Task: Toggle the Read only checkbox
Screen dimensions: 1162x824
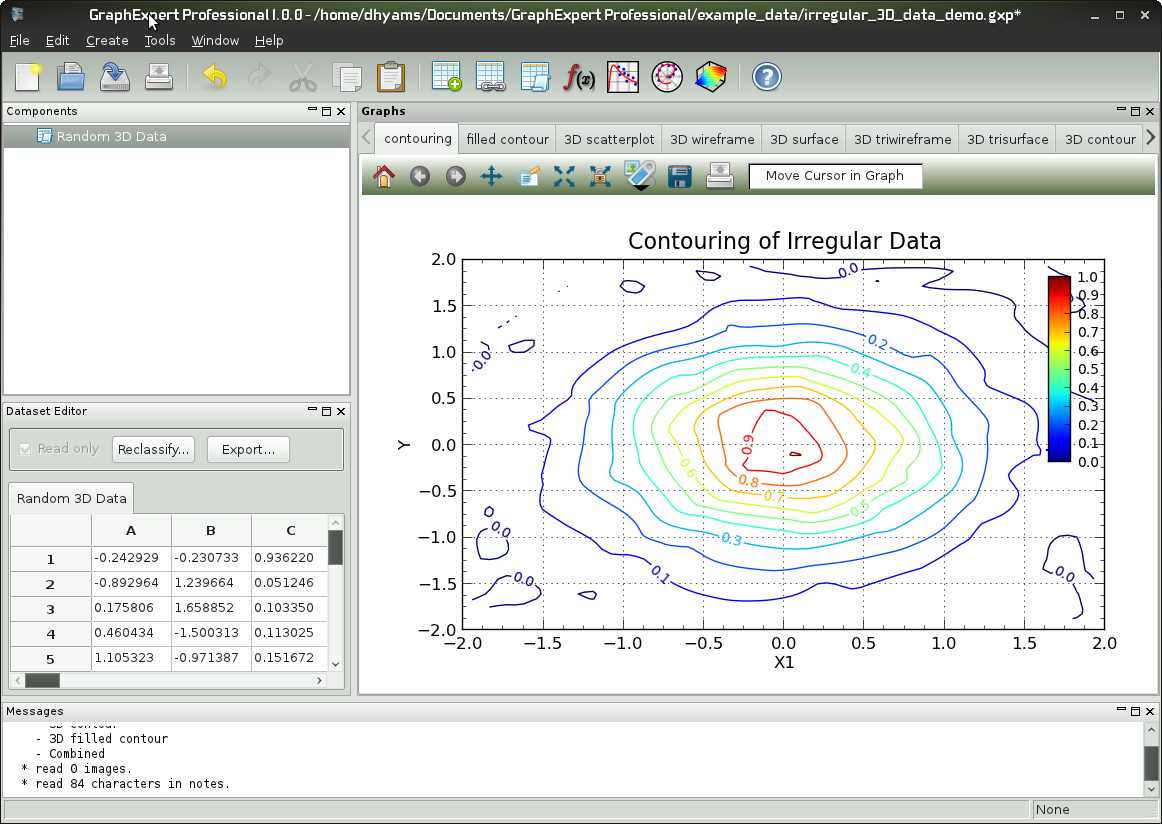Action: pyautogui.click(x=26, y=449)
